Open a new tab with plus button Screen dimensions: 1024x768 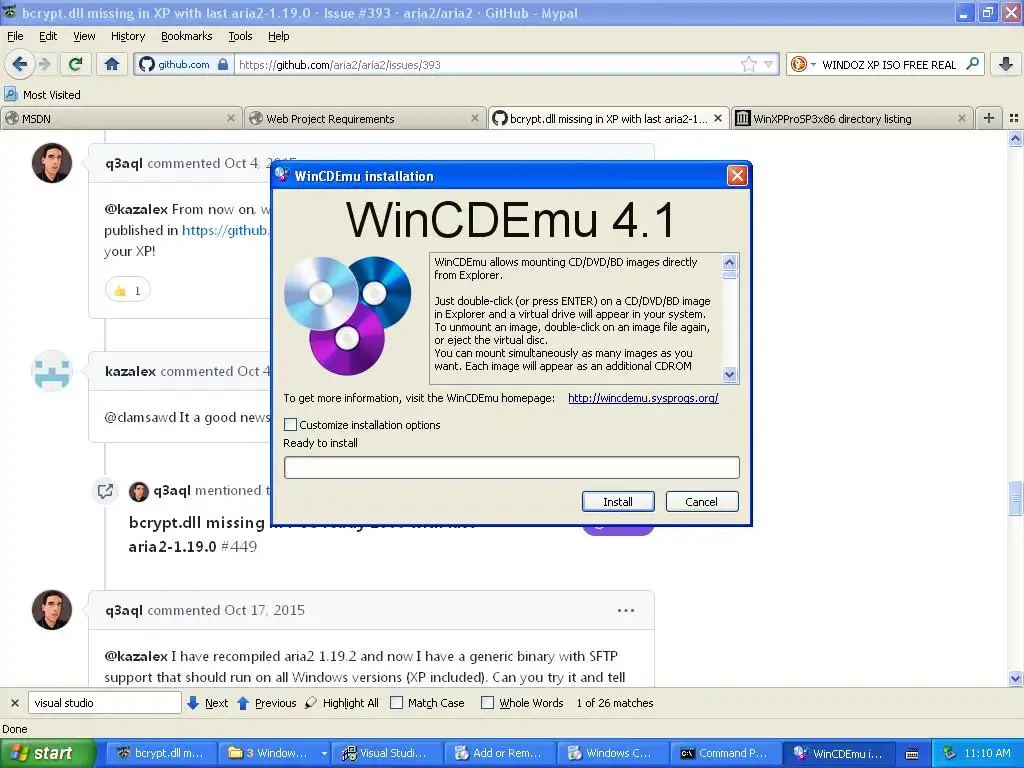pyautogui.click(x=989, y=118)
